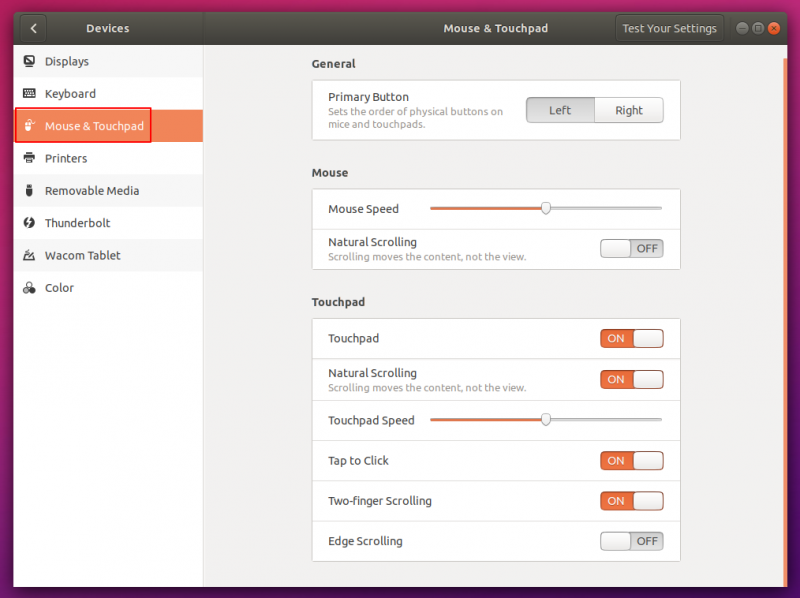Open Color settings via its sidebar icon
The image size is (800, 598).
click(28, 287)
